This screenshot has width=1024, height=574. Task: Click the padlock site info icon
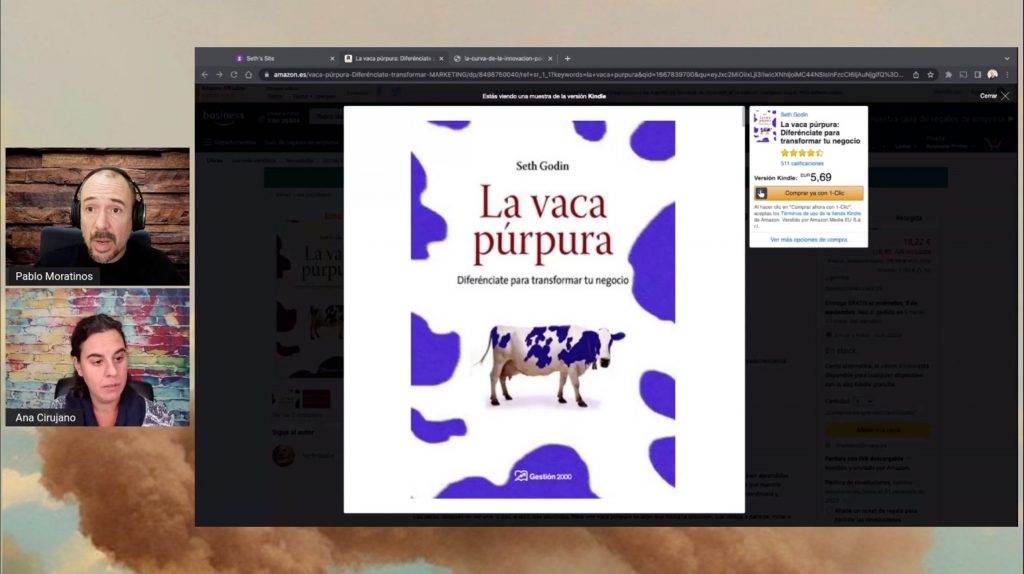pyautogui.click(x=266, y=74)
